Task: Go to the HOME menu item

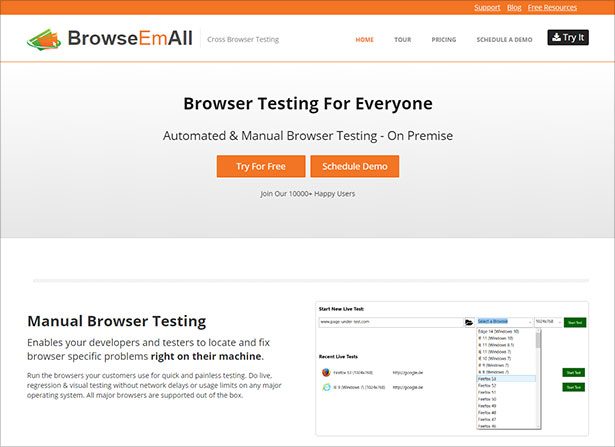Action: tap(364, 40)
